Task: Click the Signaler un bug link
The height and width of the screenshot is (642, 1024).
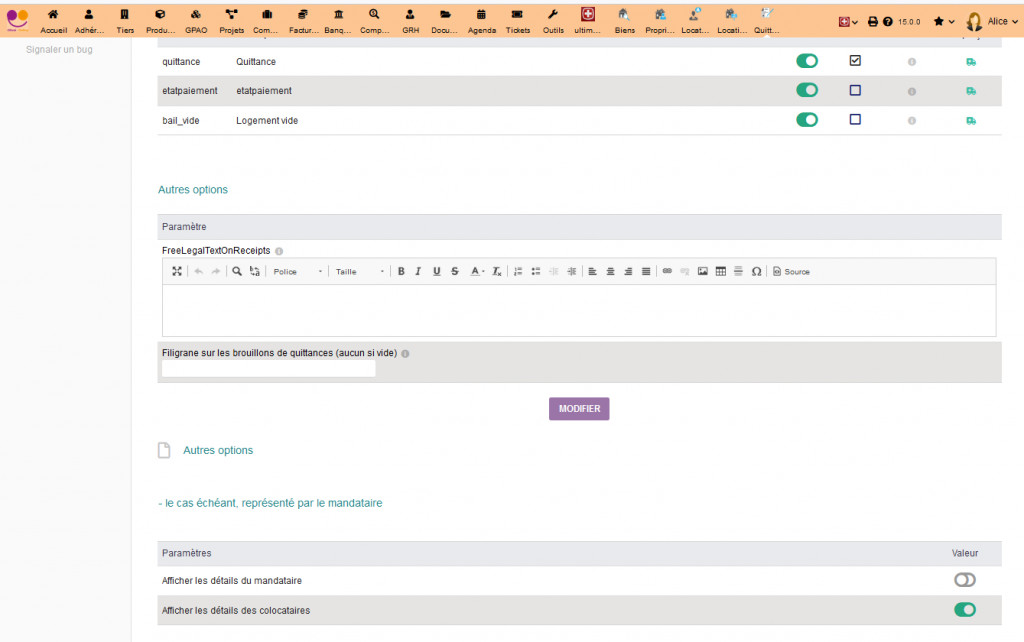Action: (x=59, y=49)
